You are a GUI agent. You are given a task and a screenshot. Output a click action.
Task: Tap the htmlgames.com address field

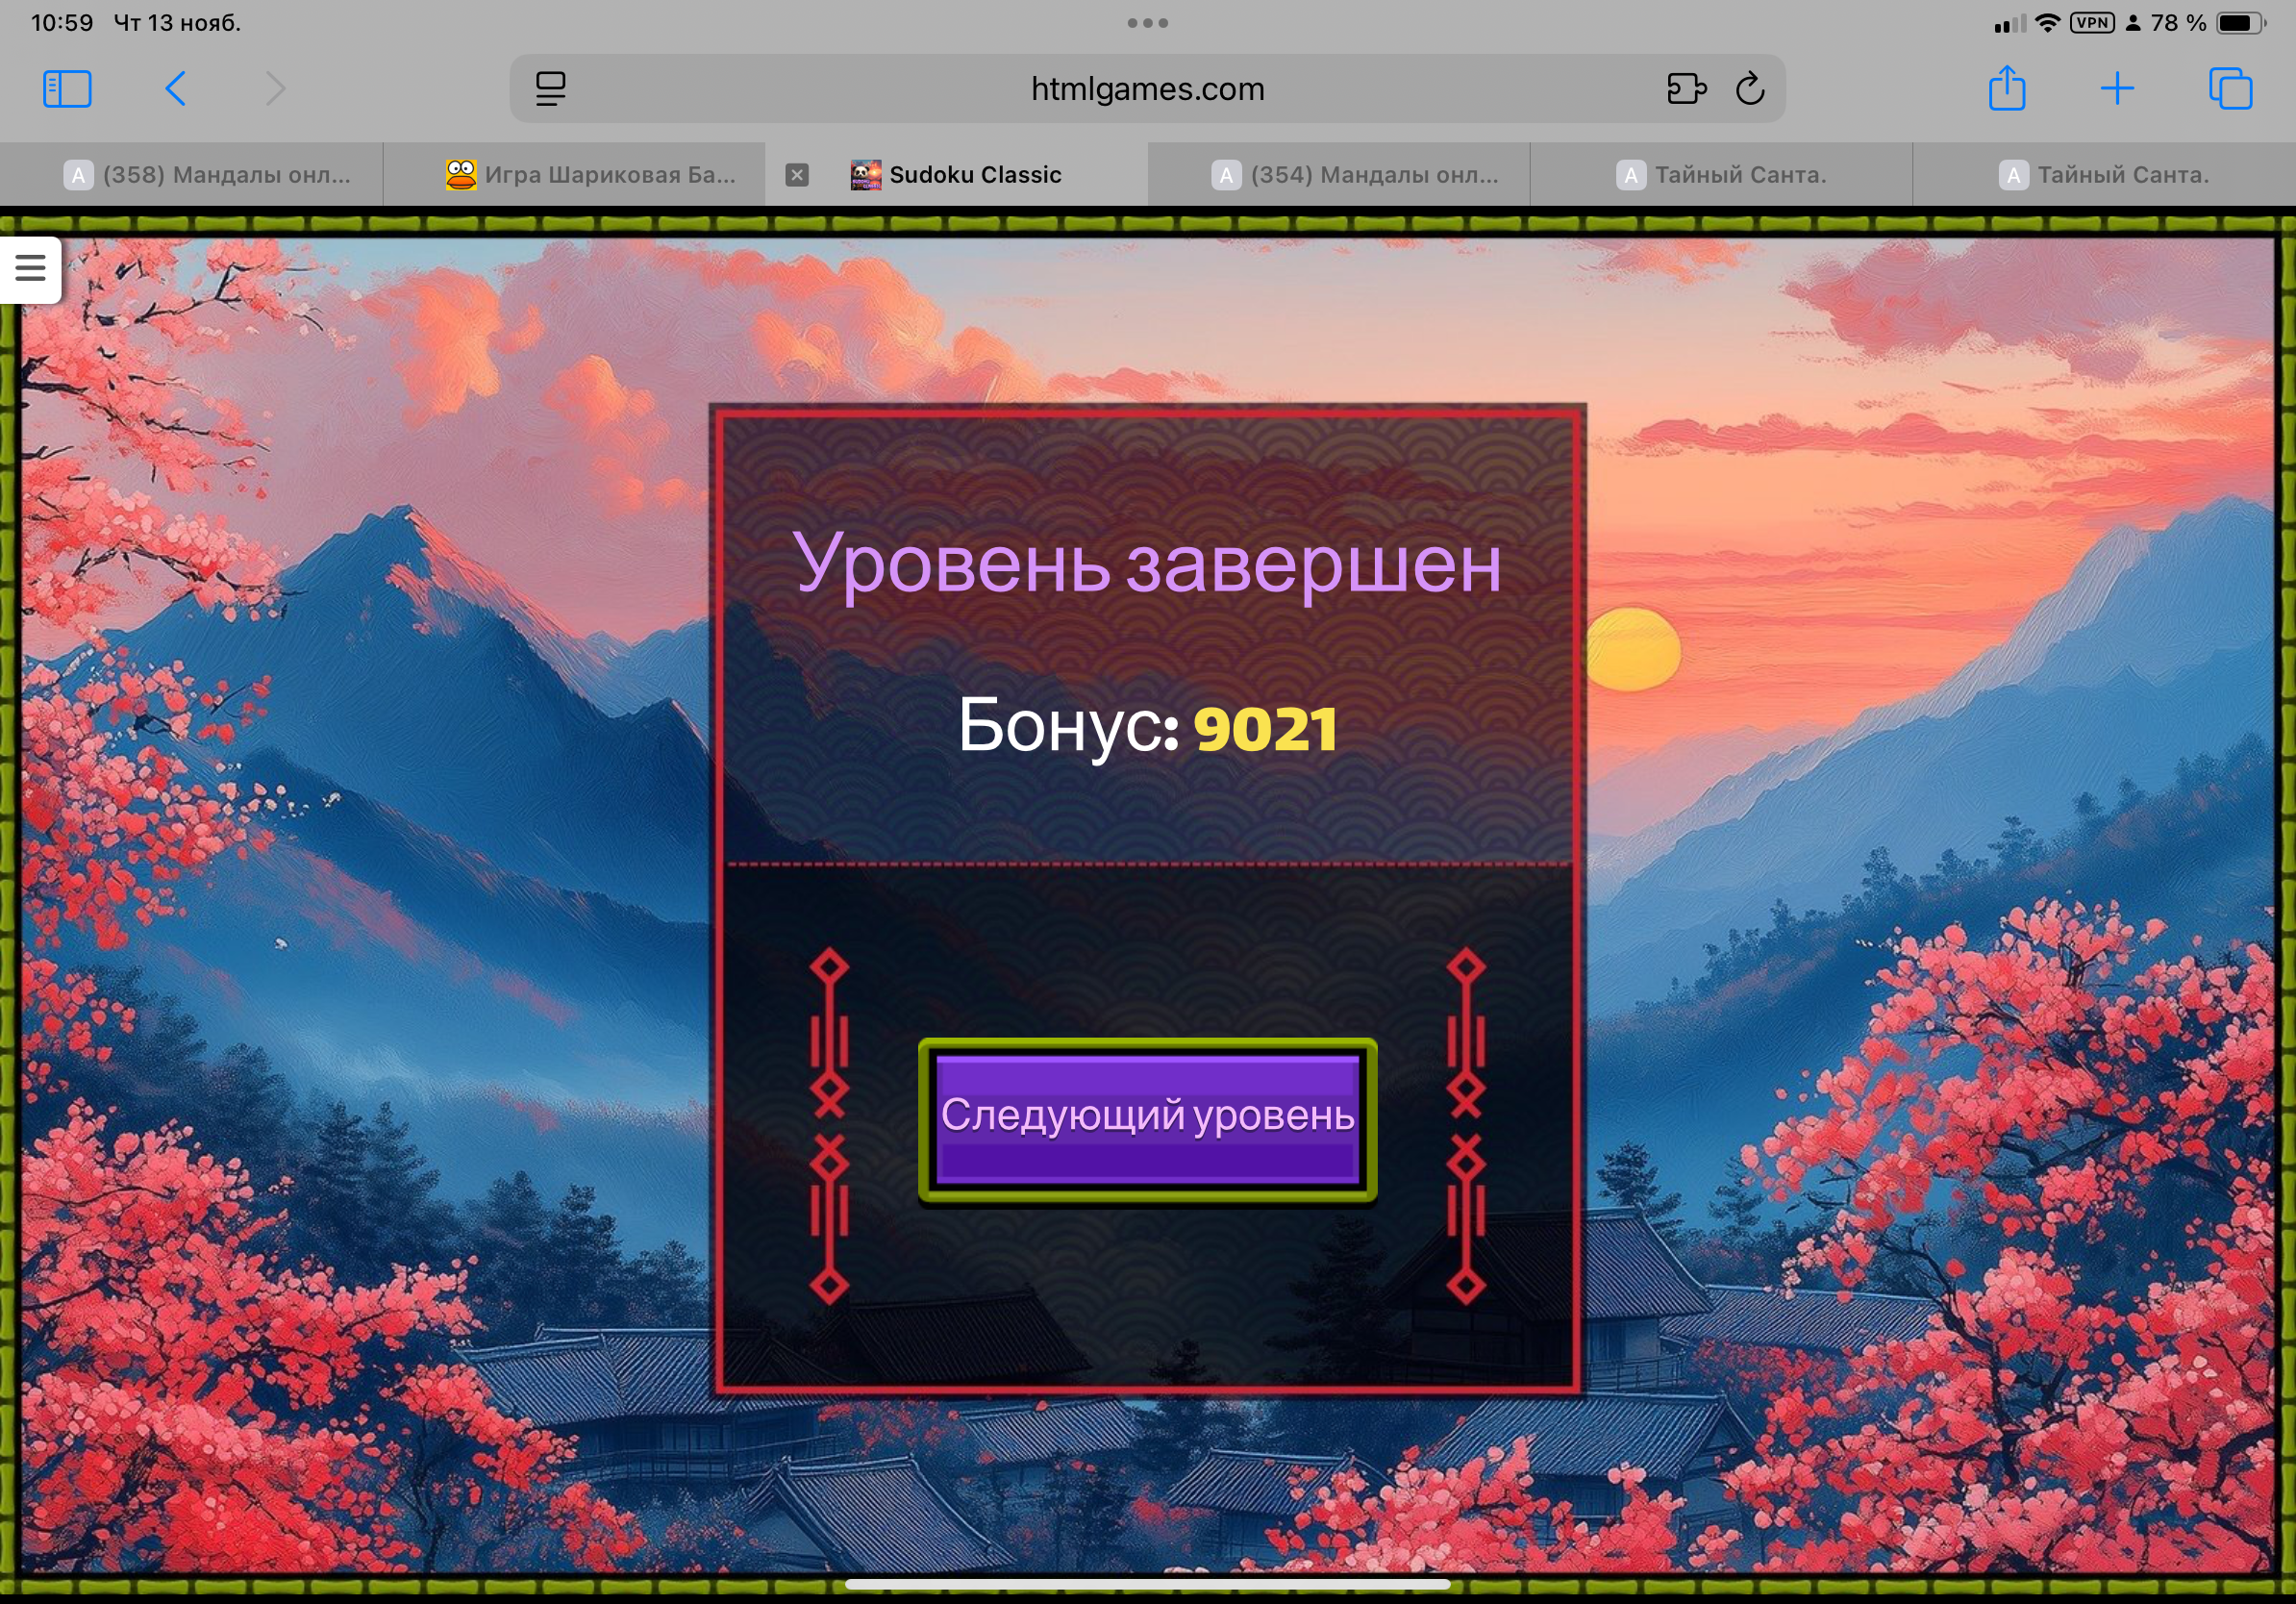tap(1147, 89)
